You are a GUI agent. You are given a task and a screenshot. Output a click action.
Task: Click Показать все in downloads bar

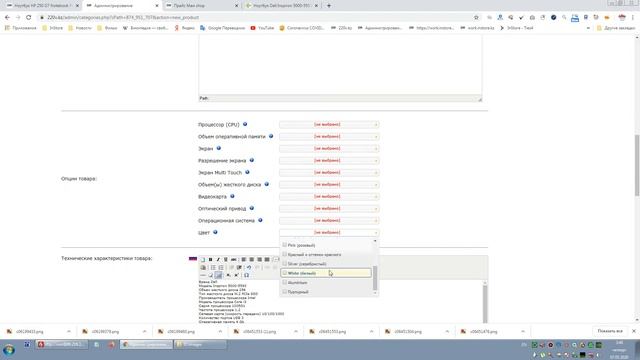click(x=610, y=331)
